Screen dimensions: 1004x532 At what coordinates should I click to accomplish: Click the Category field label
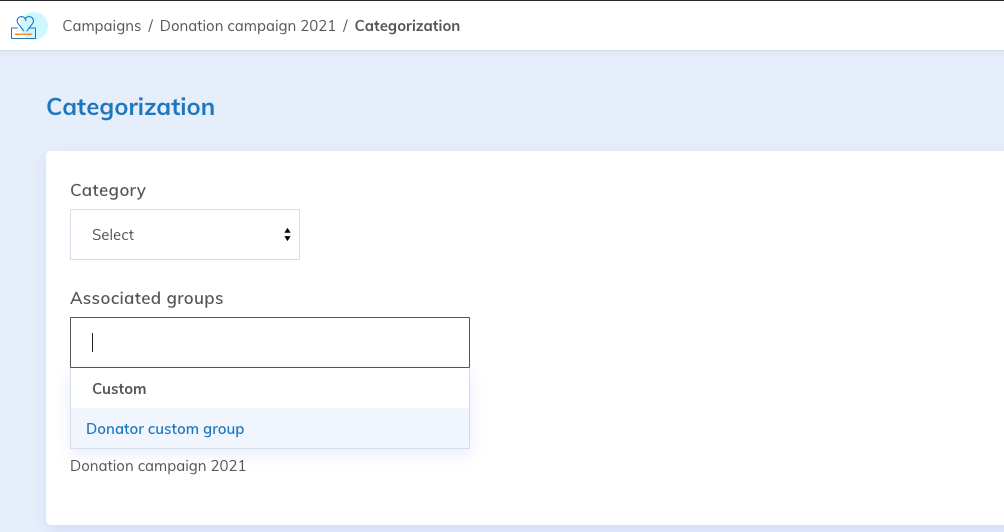pos(108,190)
